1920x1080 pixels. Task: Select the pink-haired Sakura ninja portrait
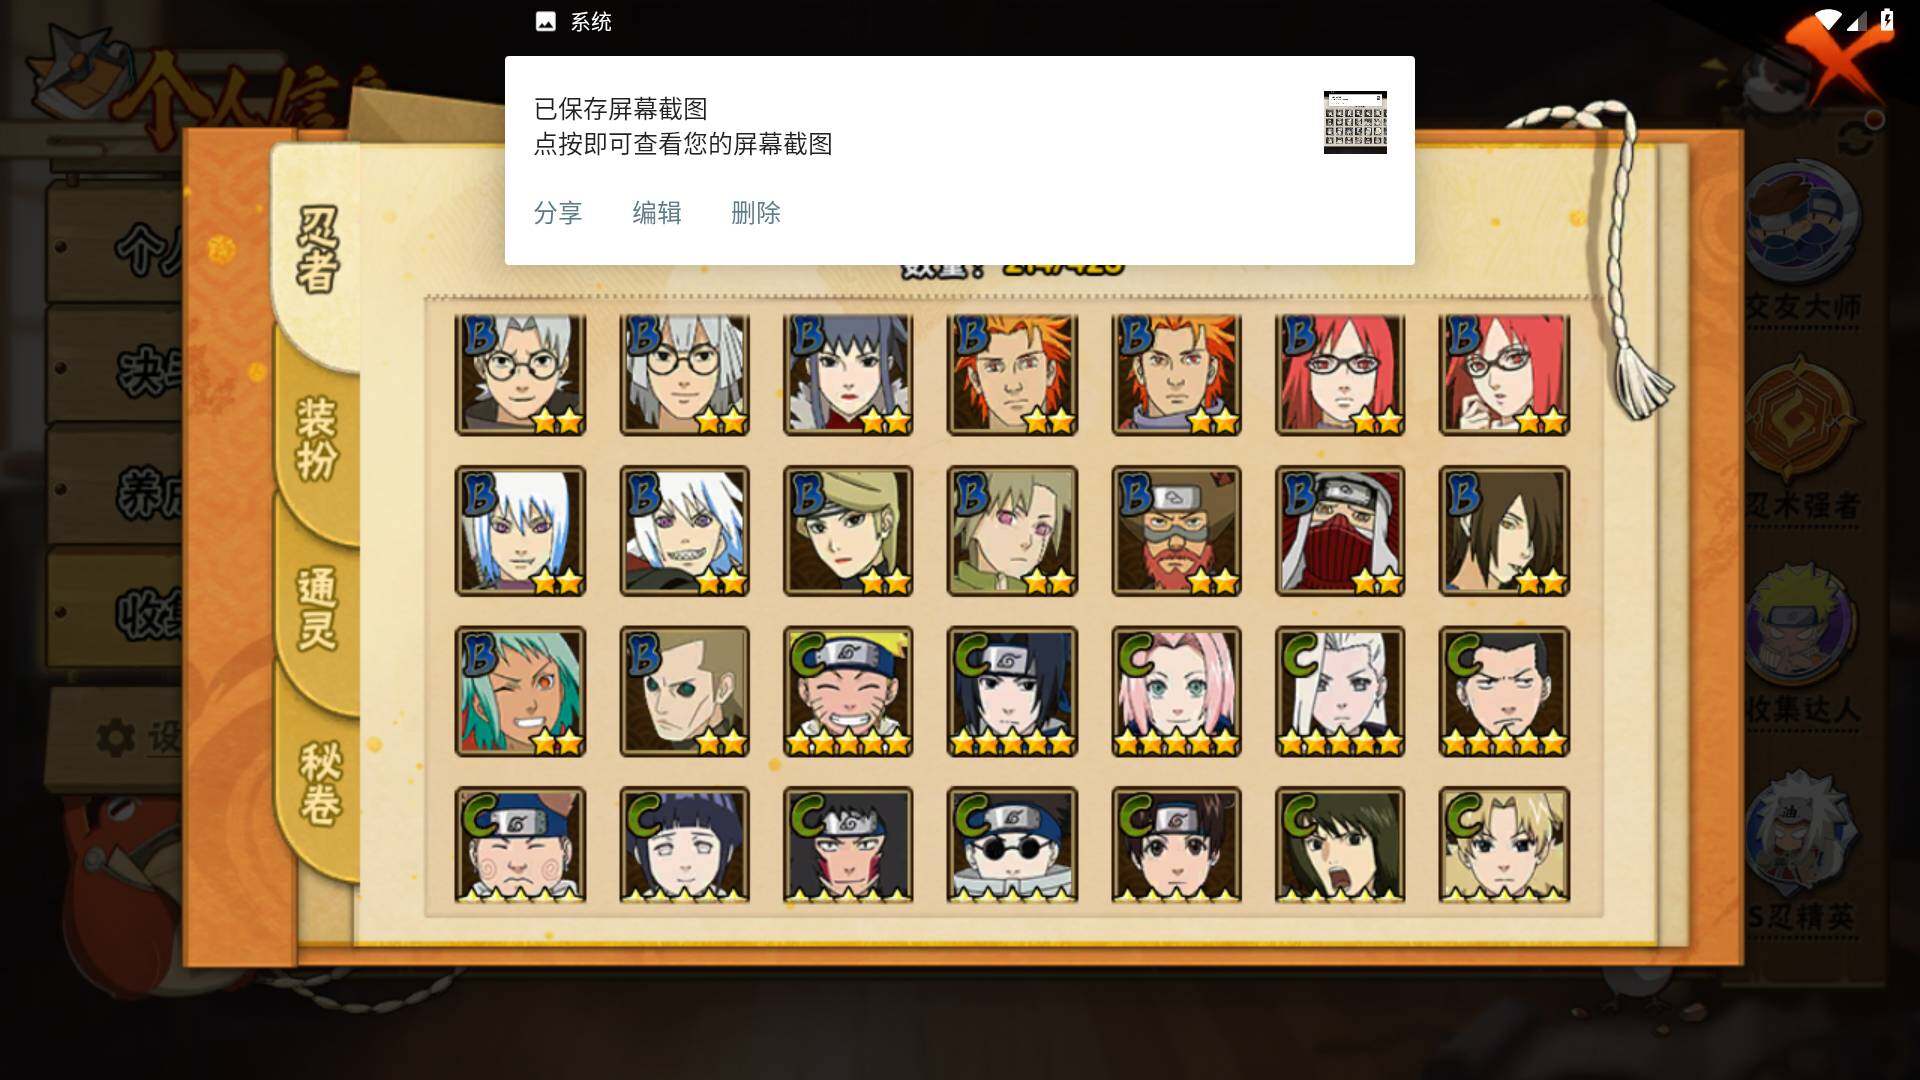coord(1176,691)
